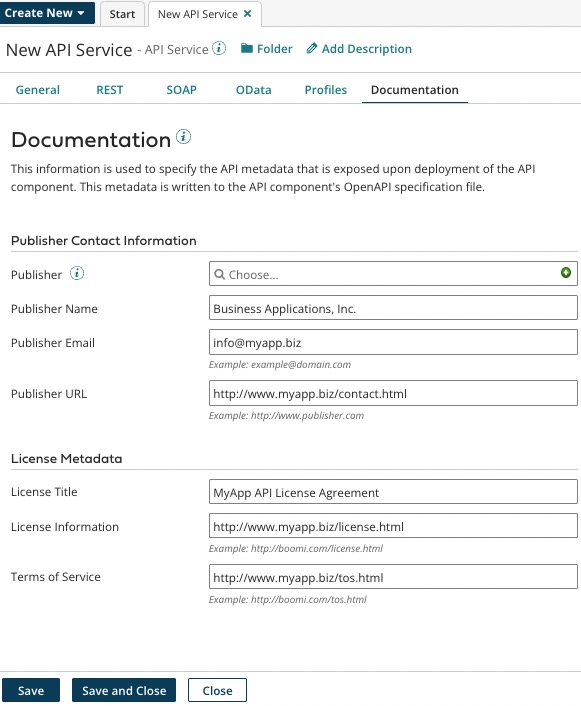Click the Publisher Name label
The image size is (581, 706).
[54, 308]
